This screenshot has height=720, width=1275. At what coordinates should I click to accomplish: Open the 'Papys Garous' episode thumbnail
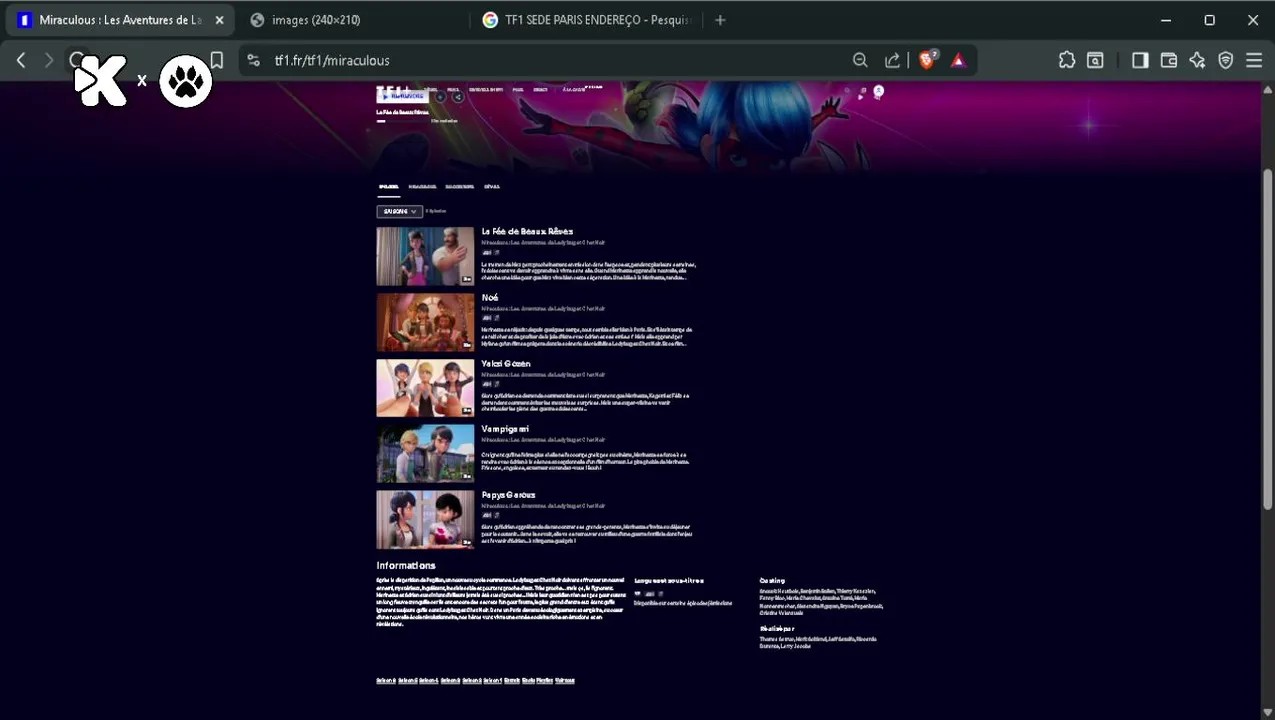[425, 519]
